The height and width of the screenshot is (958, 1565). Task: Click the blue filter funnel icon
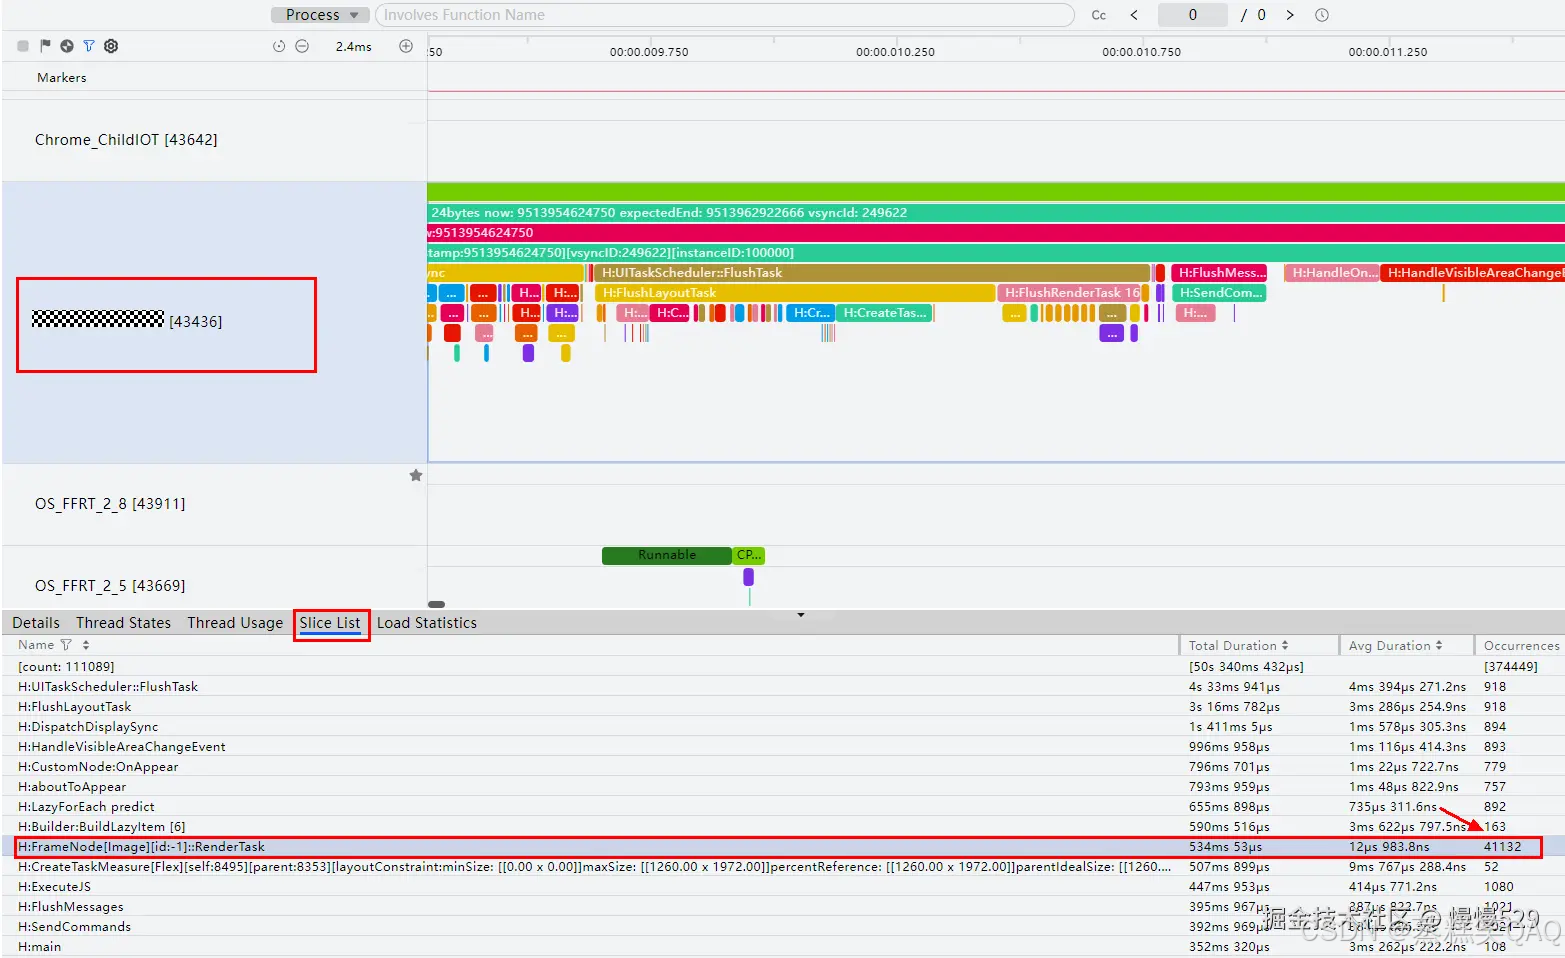click(x=89, y=46)
